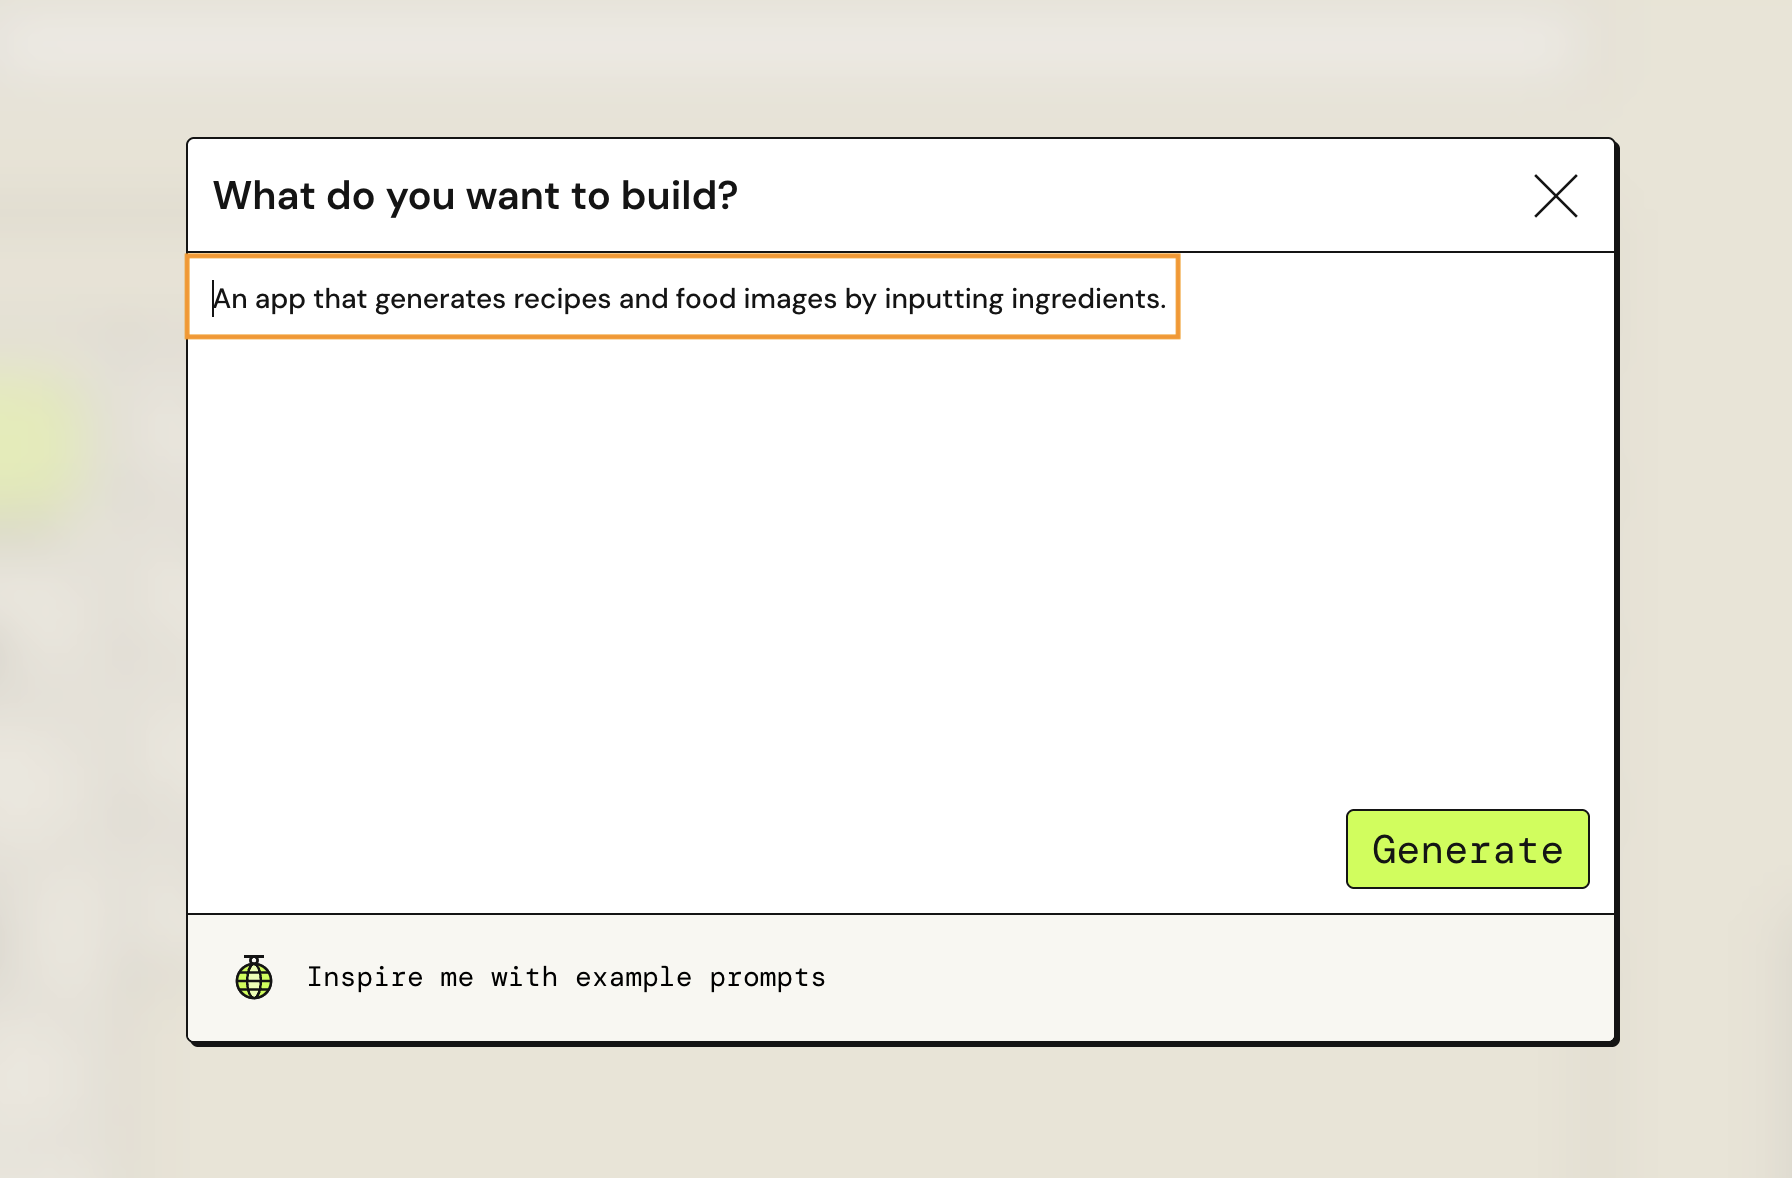Click the green Generate button
This screenshot has width=1792, height=1178.
tap(1467, 849)
